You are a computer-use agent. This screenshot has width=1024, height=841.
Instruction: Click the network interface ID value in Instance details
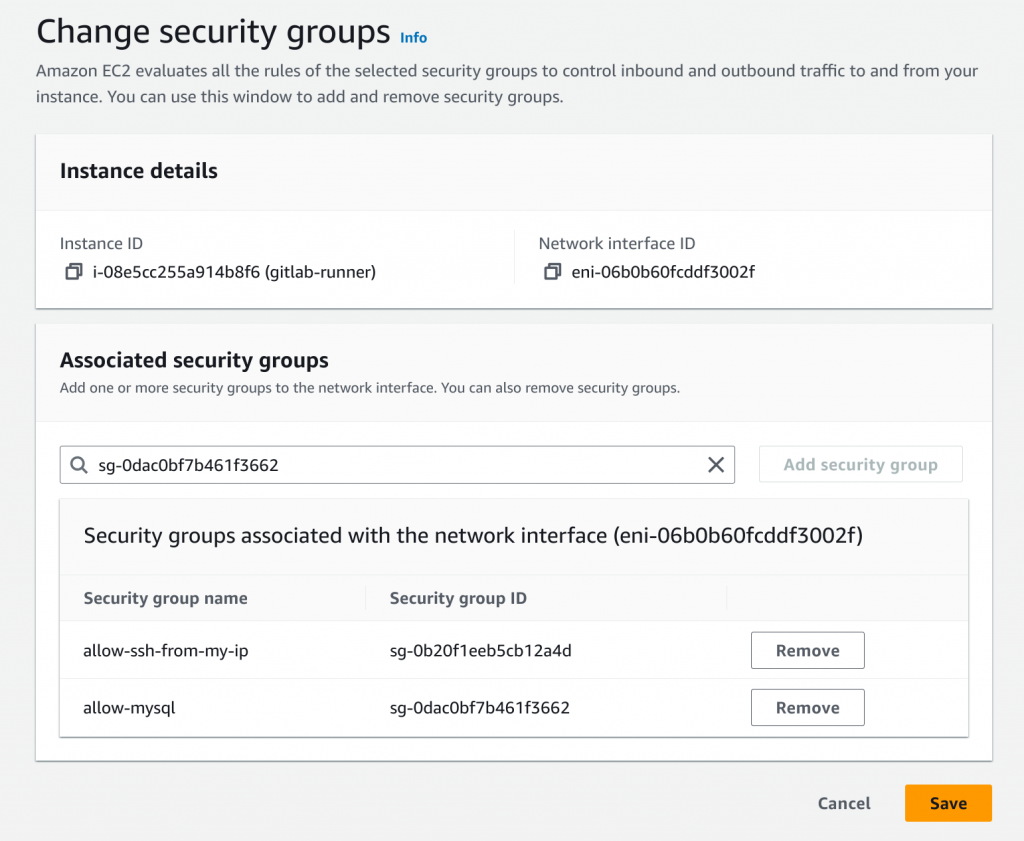663,272
